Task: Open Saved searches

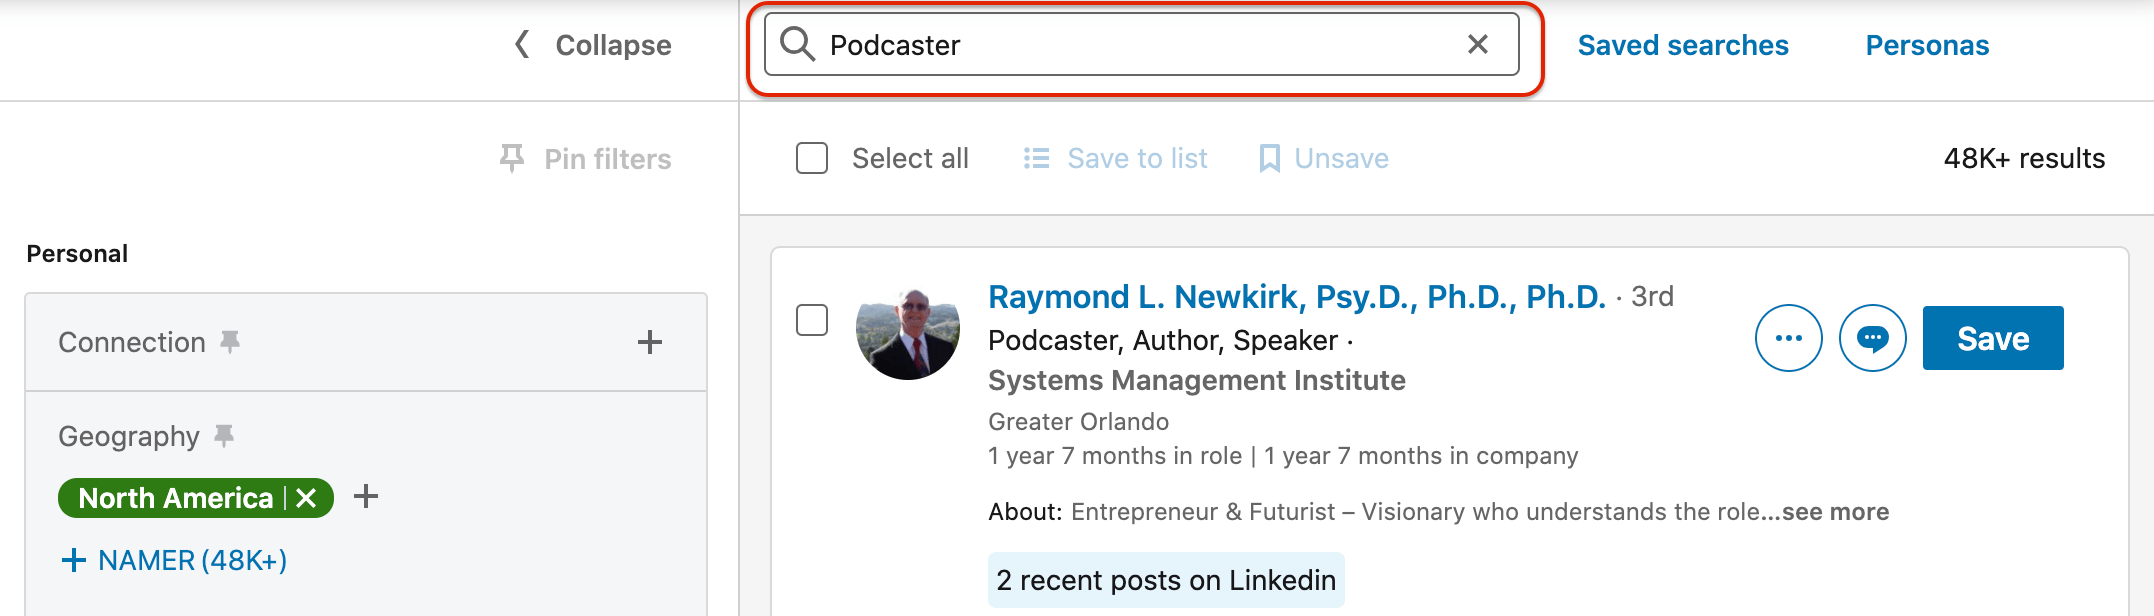Action: [1682, 45]
